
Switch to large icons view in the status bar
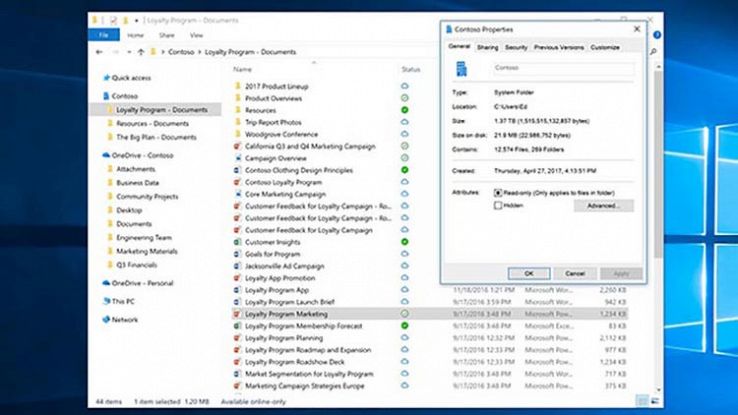tap(655, 401)
